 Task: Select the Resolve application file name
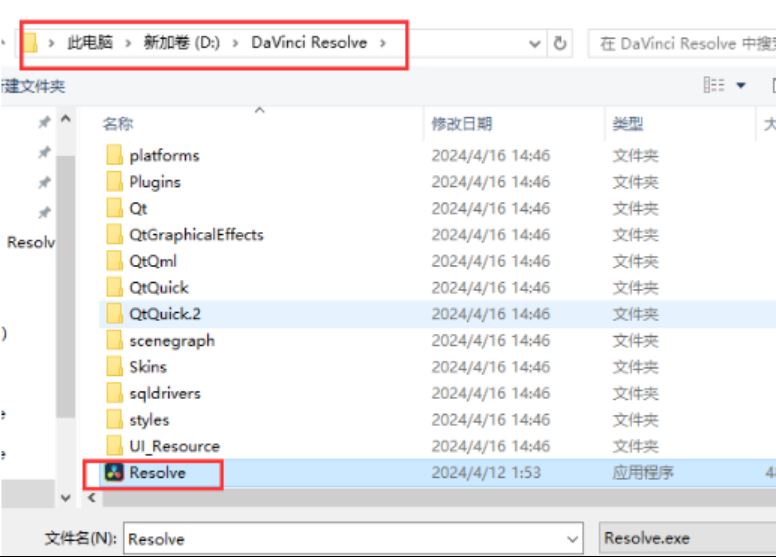157,472
